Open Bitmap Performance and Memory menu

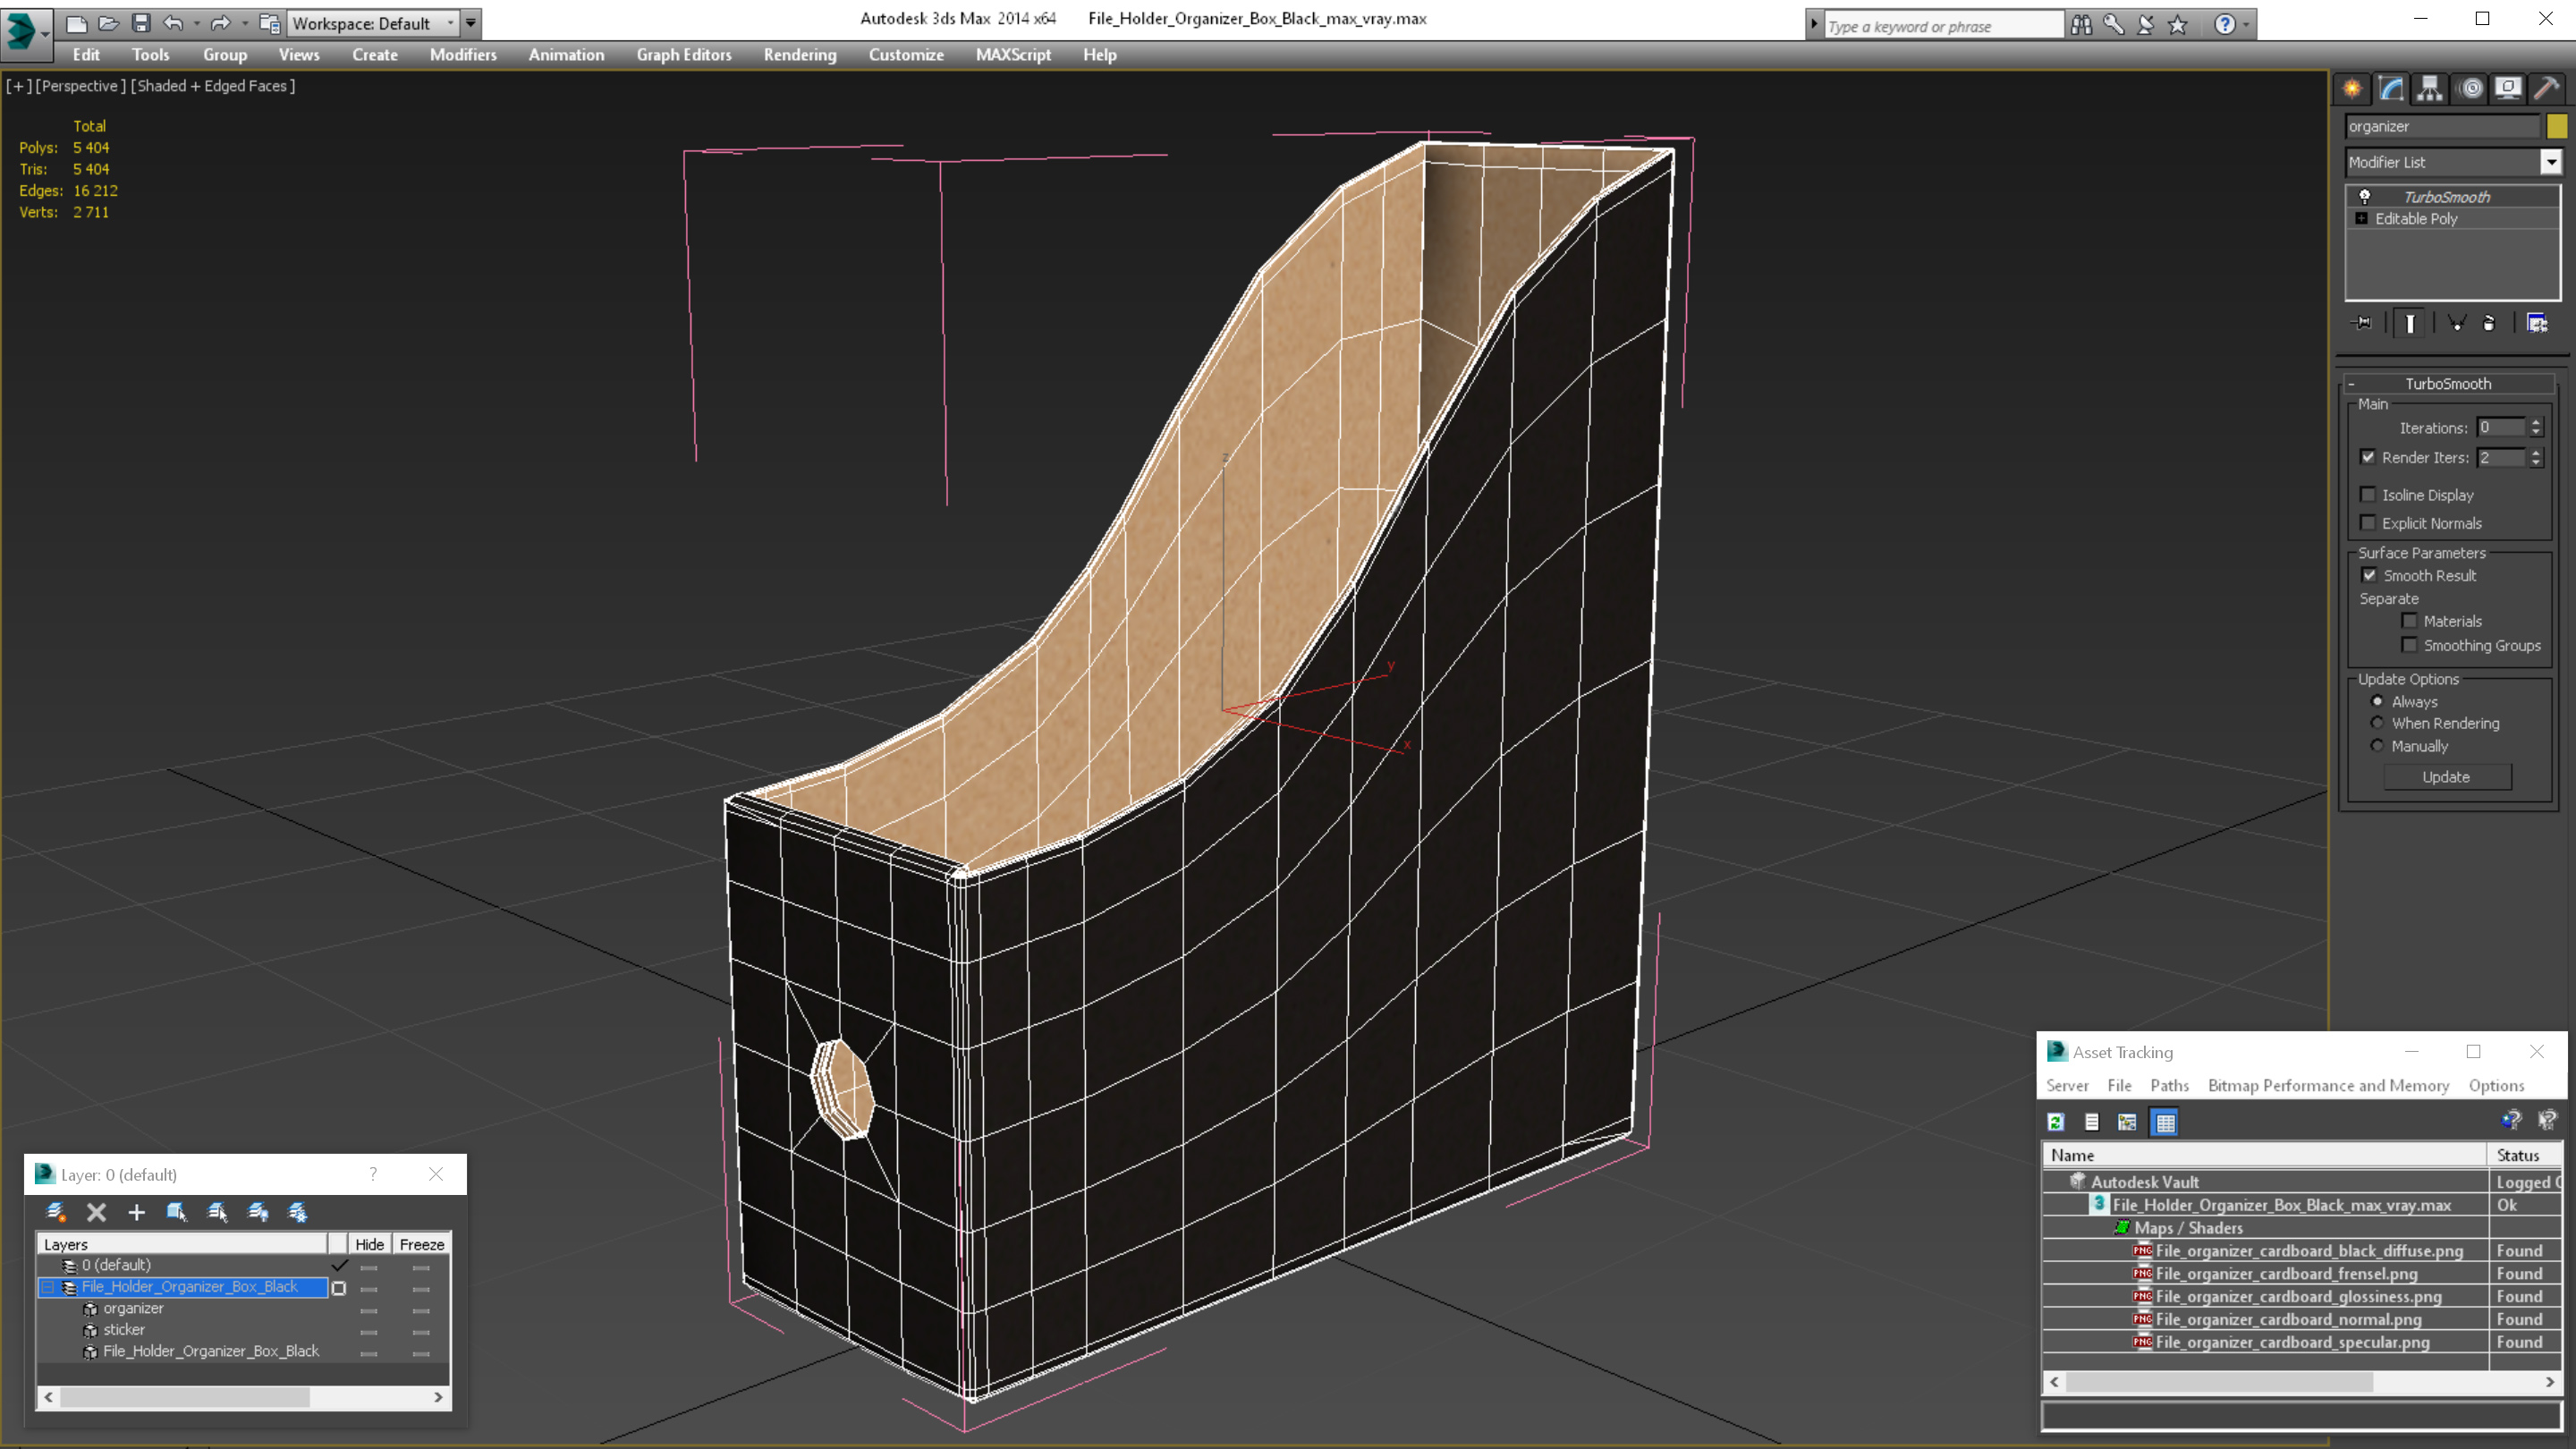click(2328, 1085)
